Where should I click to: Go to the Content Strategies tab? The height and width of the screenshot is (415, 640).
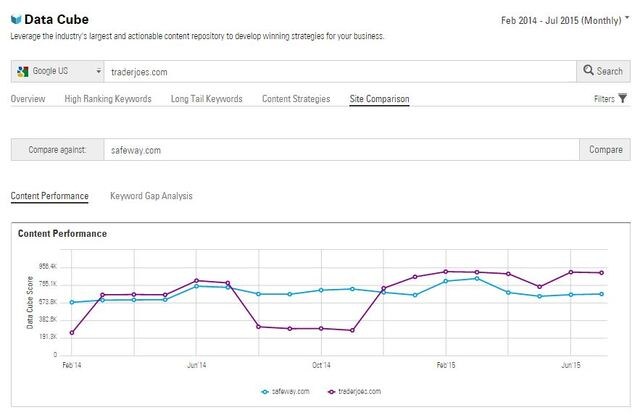point(298,99)
